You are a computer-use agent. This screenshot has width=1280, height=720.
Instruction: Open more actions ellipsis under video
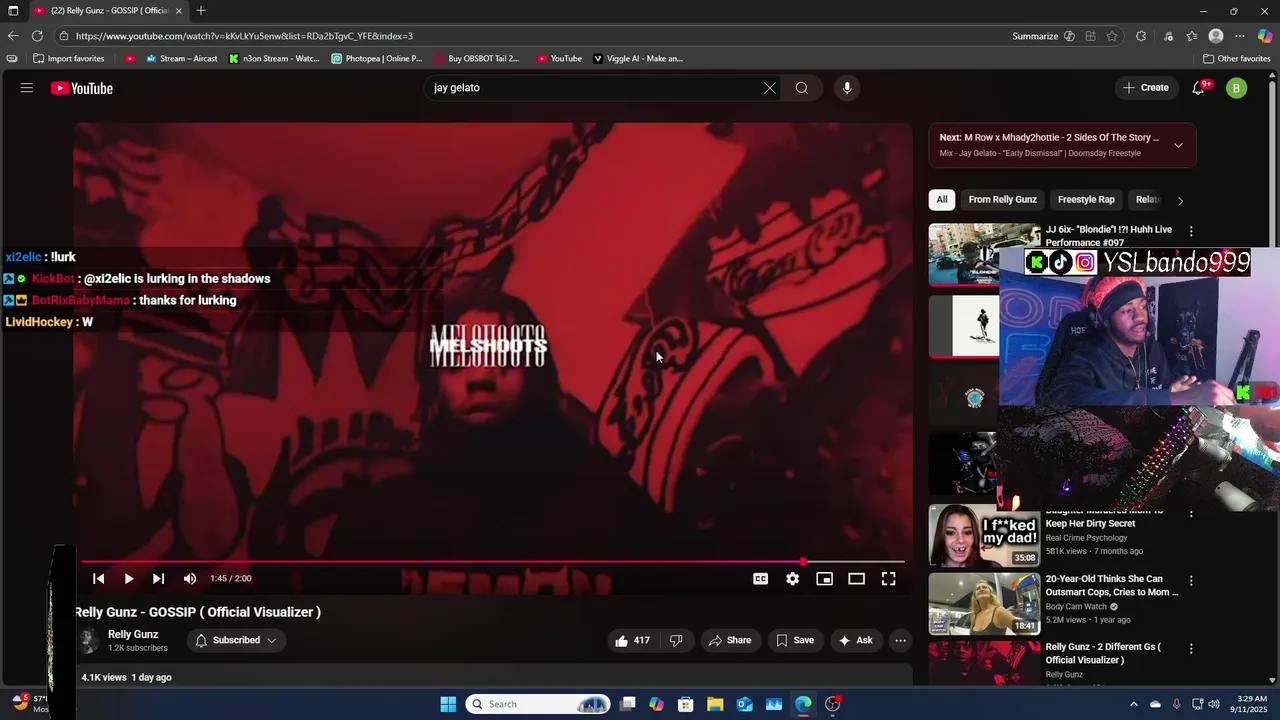[x=900, y=640]
